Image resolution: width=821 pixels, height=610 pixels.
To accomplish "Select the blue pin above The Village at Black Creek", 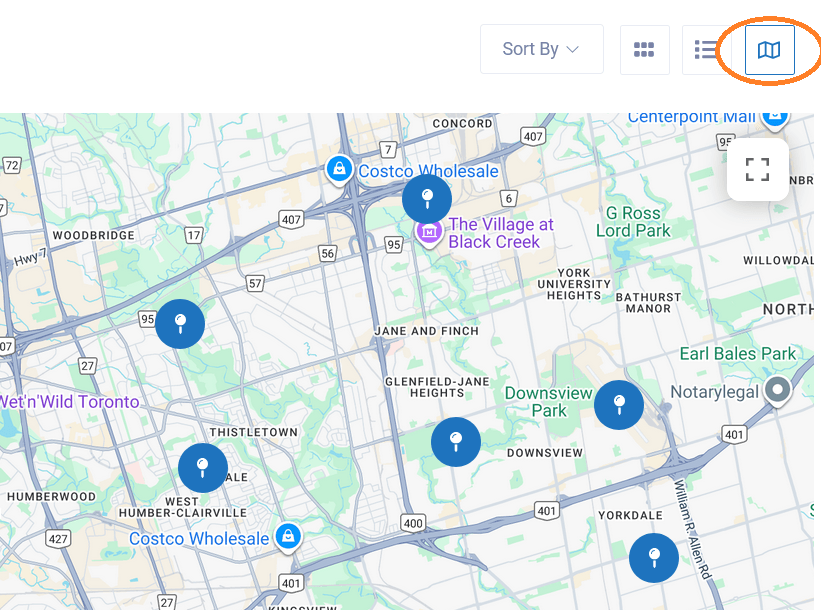I will pyautogui.click(x=427, y=198).
